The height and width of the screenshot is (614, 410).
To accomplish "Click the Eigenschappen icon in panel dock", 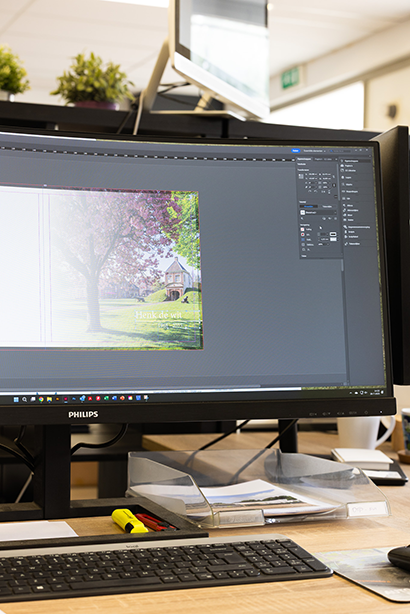I will (x=342, y=161).
